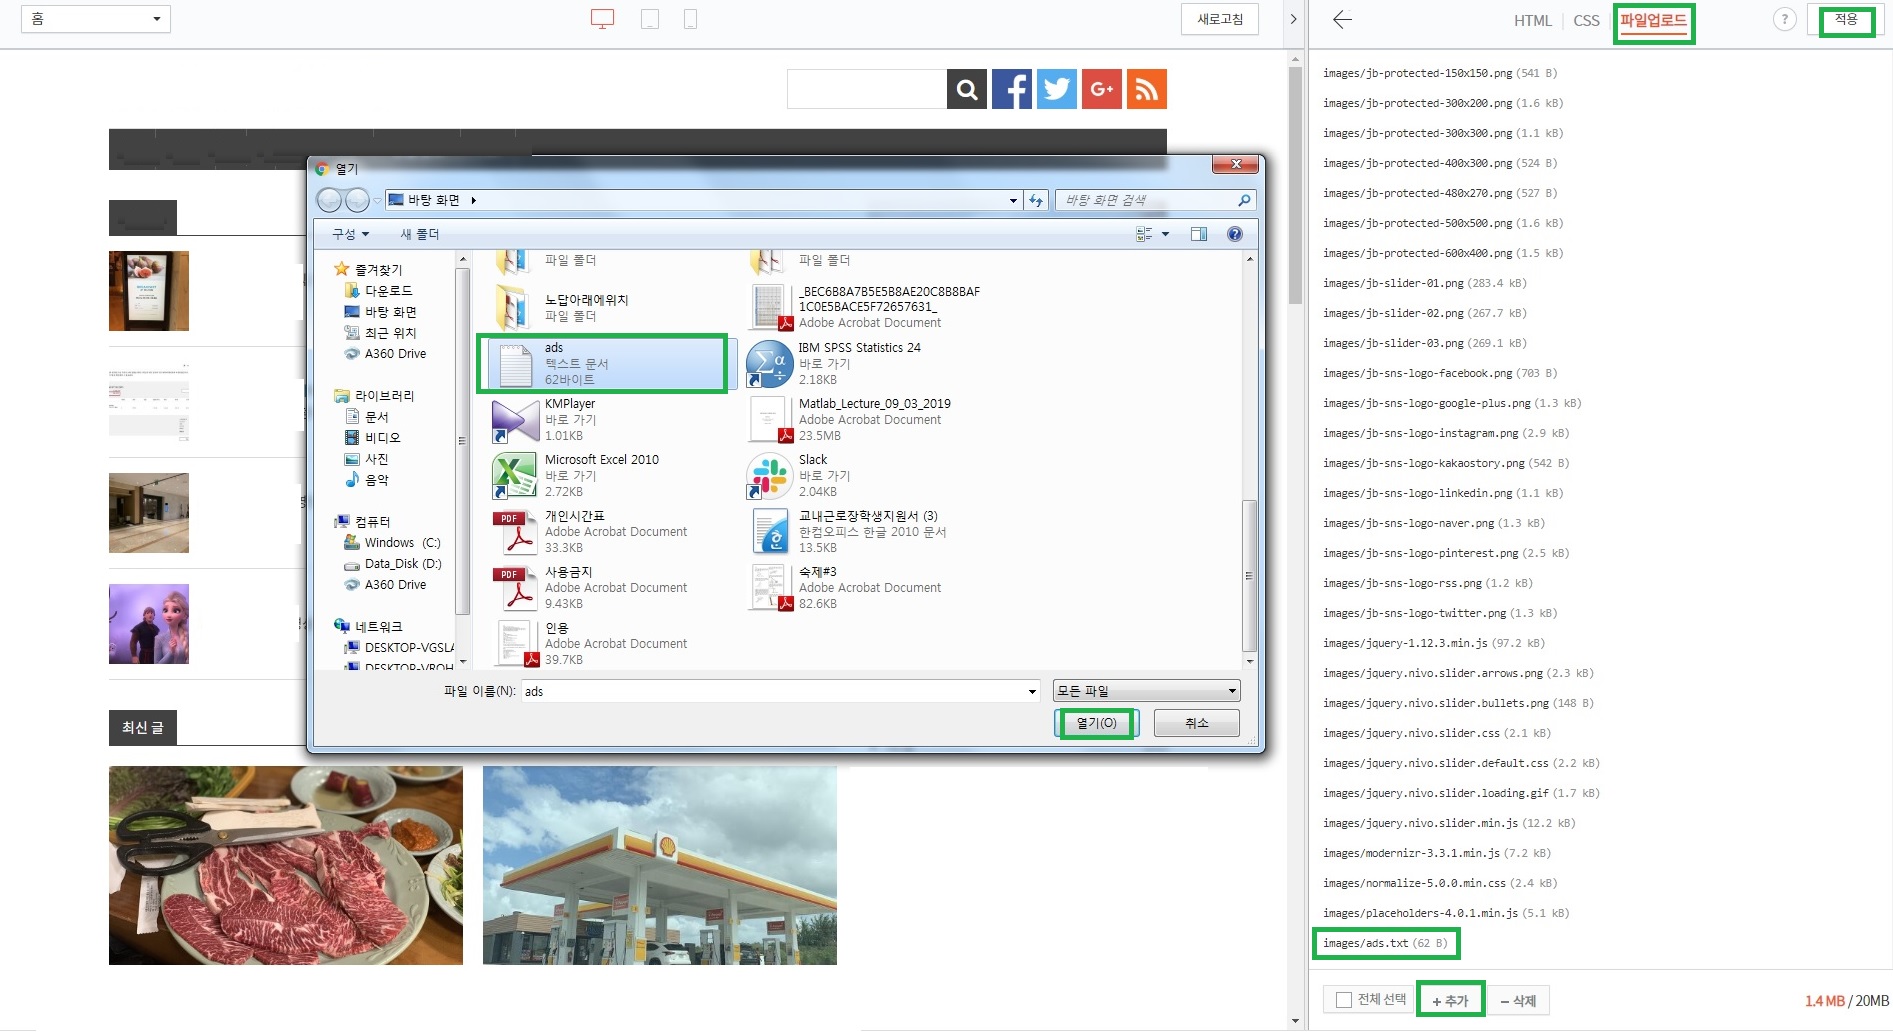Open the 홈 page dropdown
The height and width of the screenshot is (1033, 1893).
[96, 19]
